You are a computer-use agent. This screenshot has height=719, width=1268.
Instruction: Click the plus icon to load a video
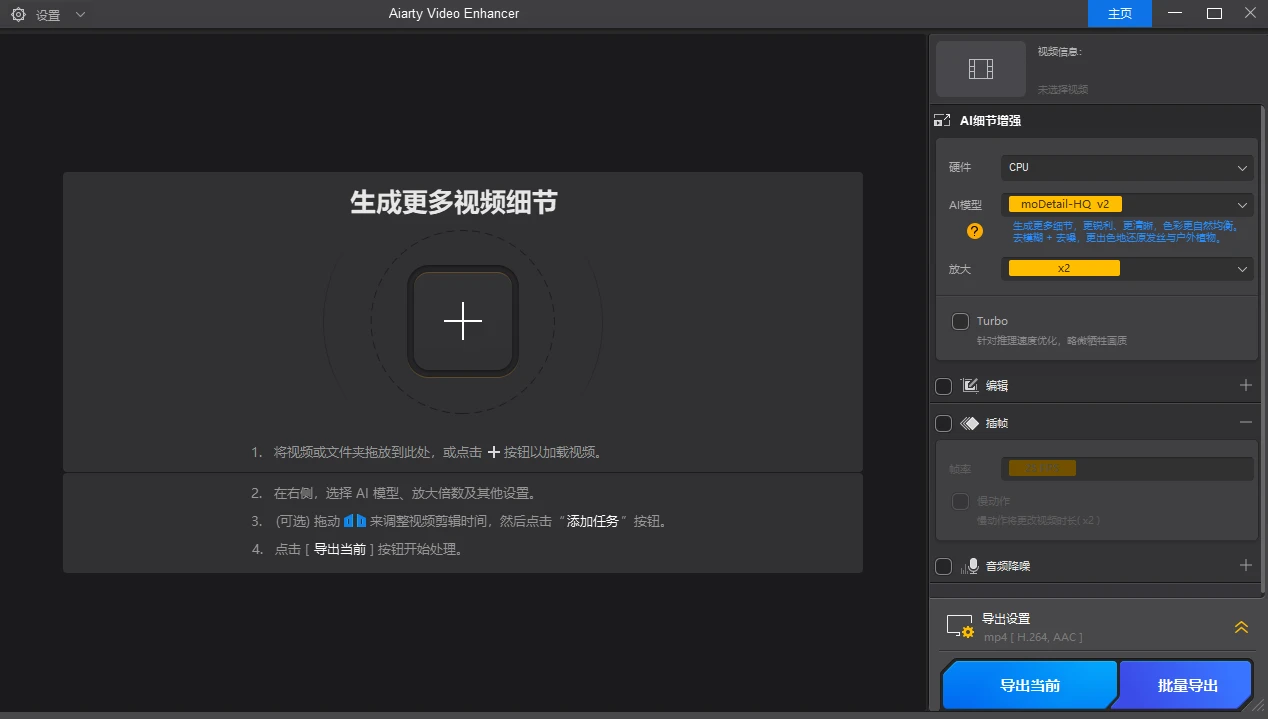(x=462, y=321)
